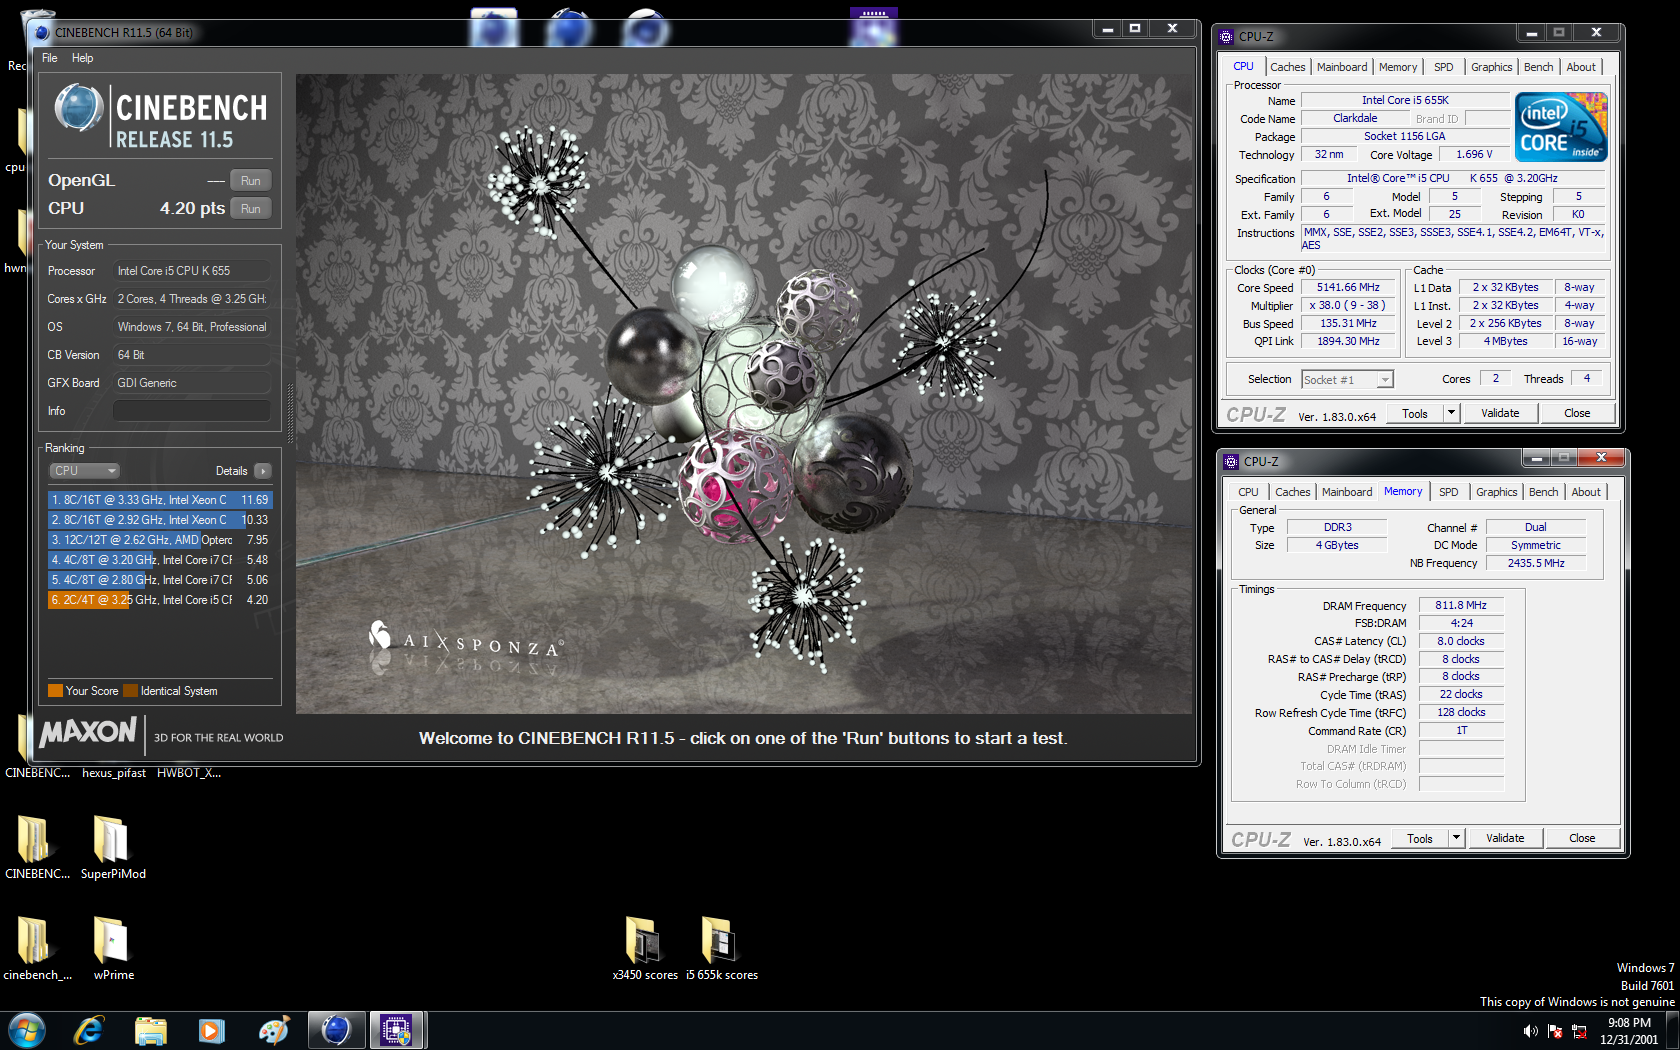Open the i5 655k scores desktop folder
Image resolution: width=1680 pixels, height=1050 pixels.
pyautogui.click(x=721, y=947)
